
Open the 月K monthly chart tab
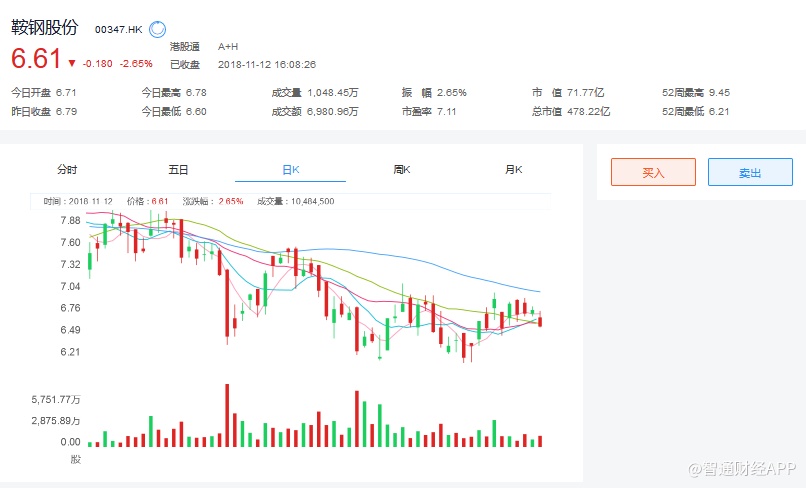514,170
